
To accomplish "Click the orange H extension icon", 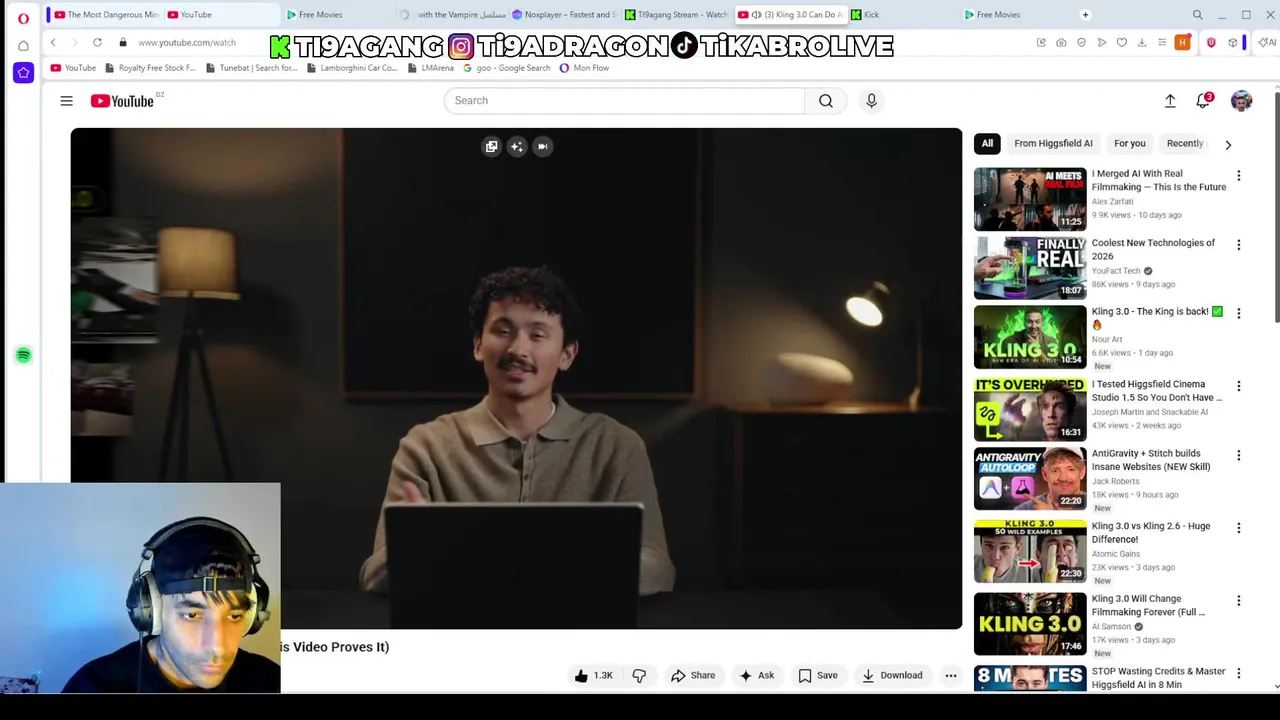I will click(1183, 43).
